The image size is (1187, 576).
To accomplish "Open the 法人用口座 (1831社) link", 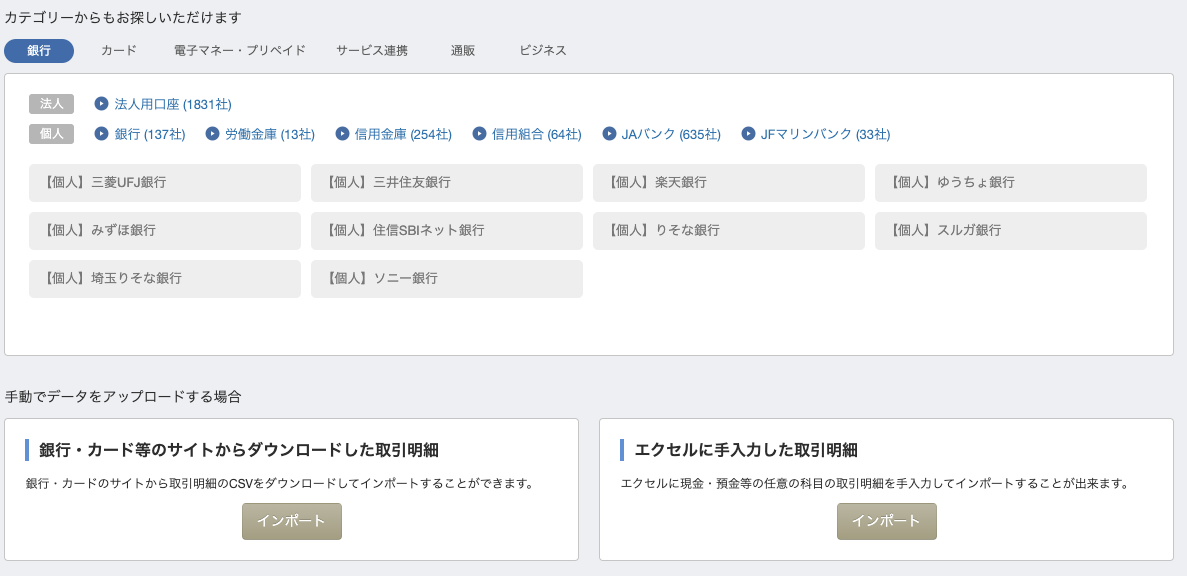I will pos(173,104).
